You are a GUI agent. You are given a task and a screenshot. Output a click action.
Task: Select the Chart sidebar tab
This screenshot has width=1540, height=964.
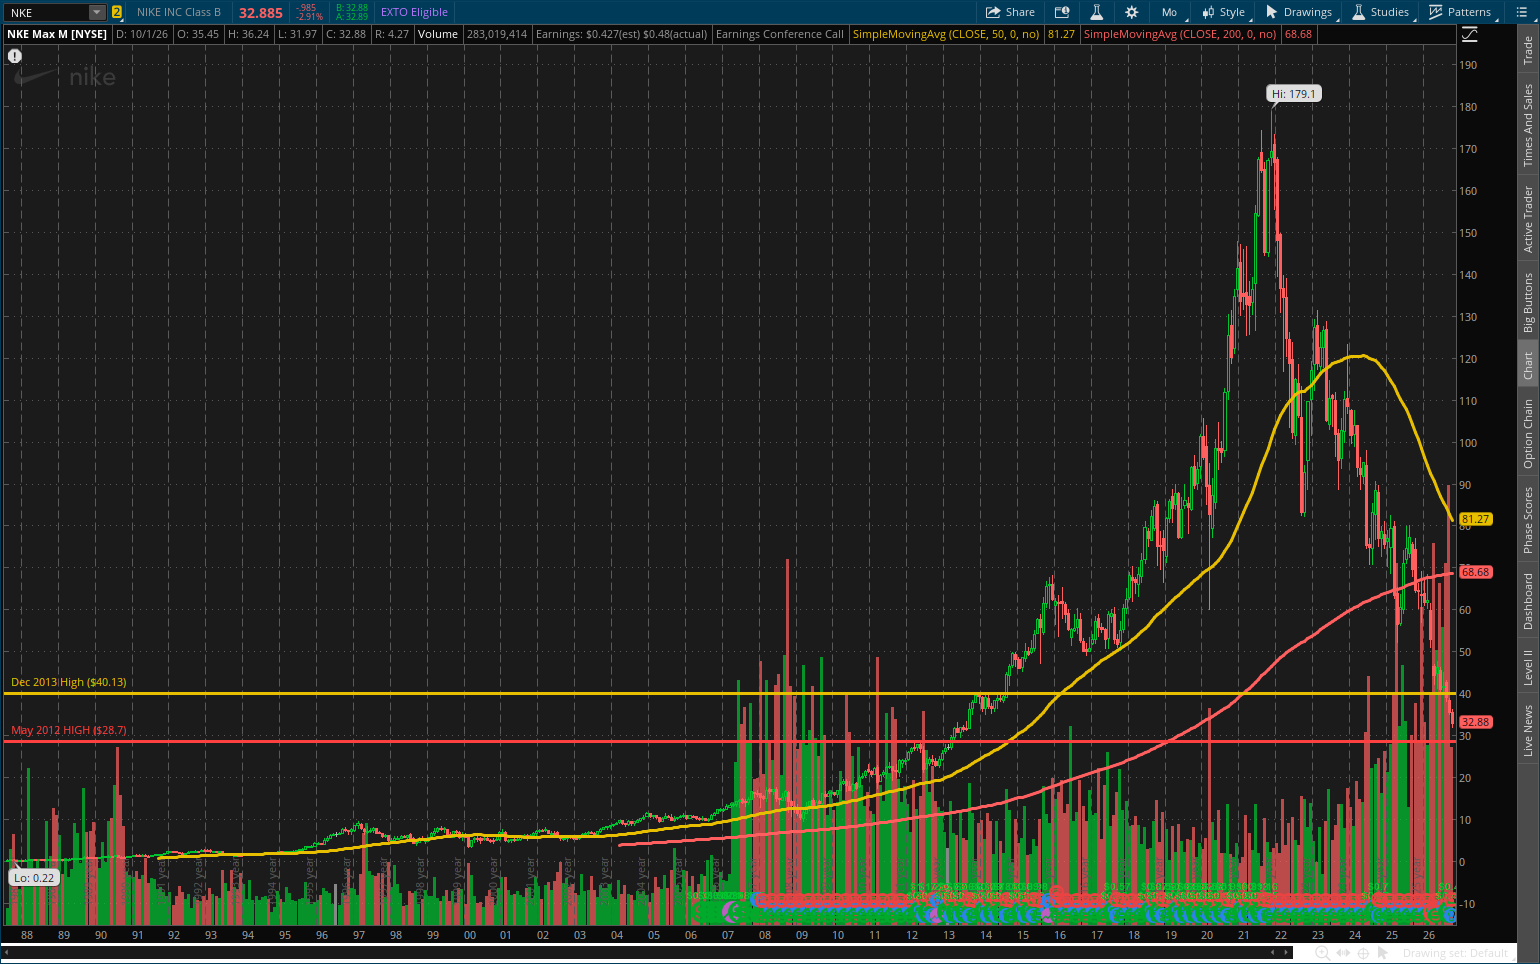pyautogui.click(x=1528, y=365)
